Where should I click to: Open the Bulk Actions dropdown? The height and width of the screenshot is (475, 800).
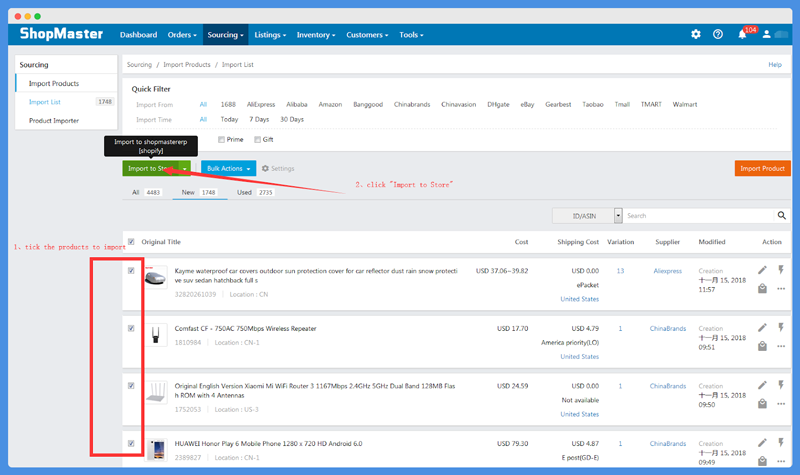(229, 168)
